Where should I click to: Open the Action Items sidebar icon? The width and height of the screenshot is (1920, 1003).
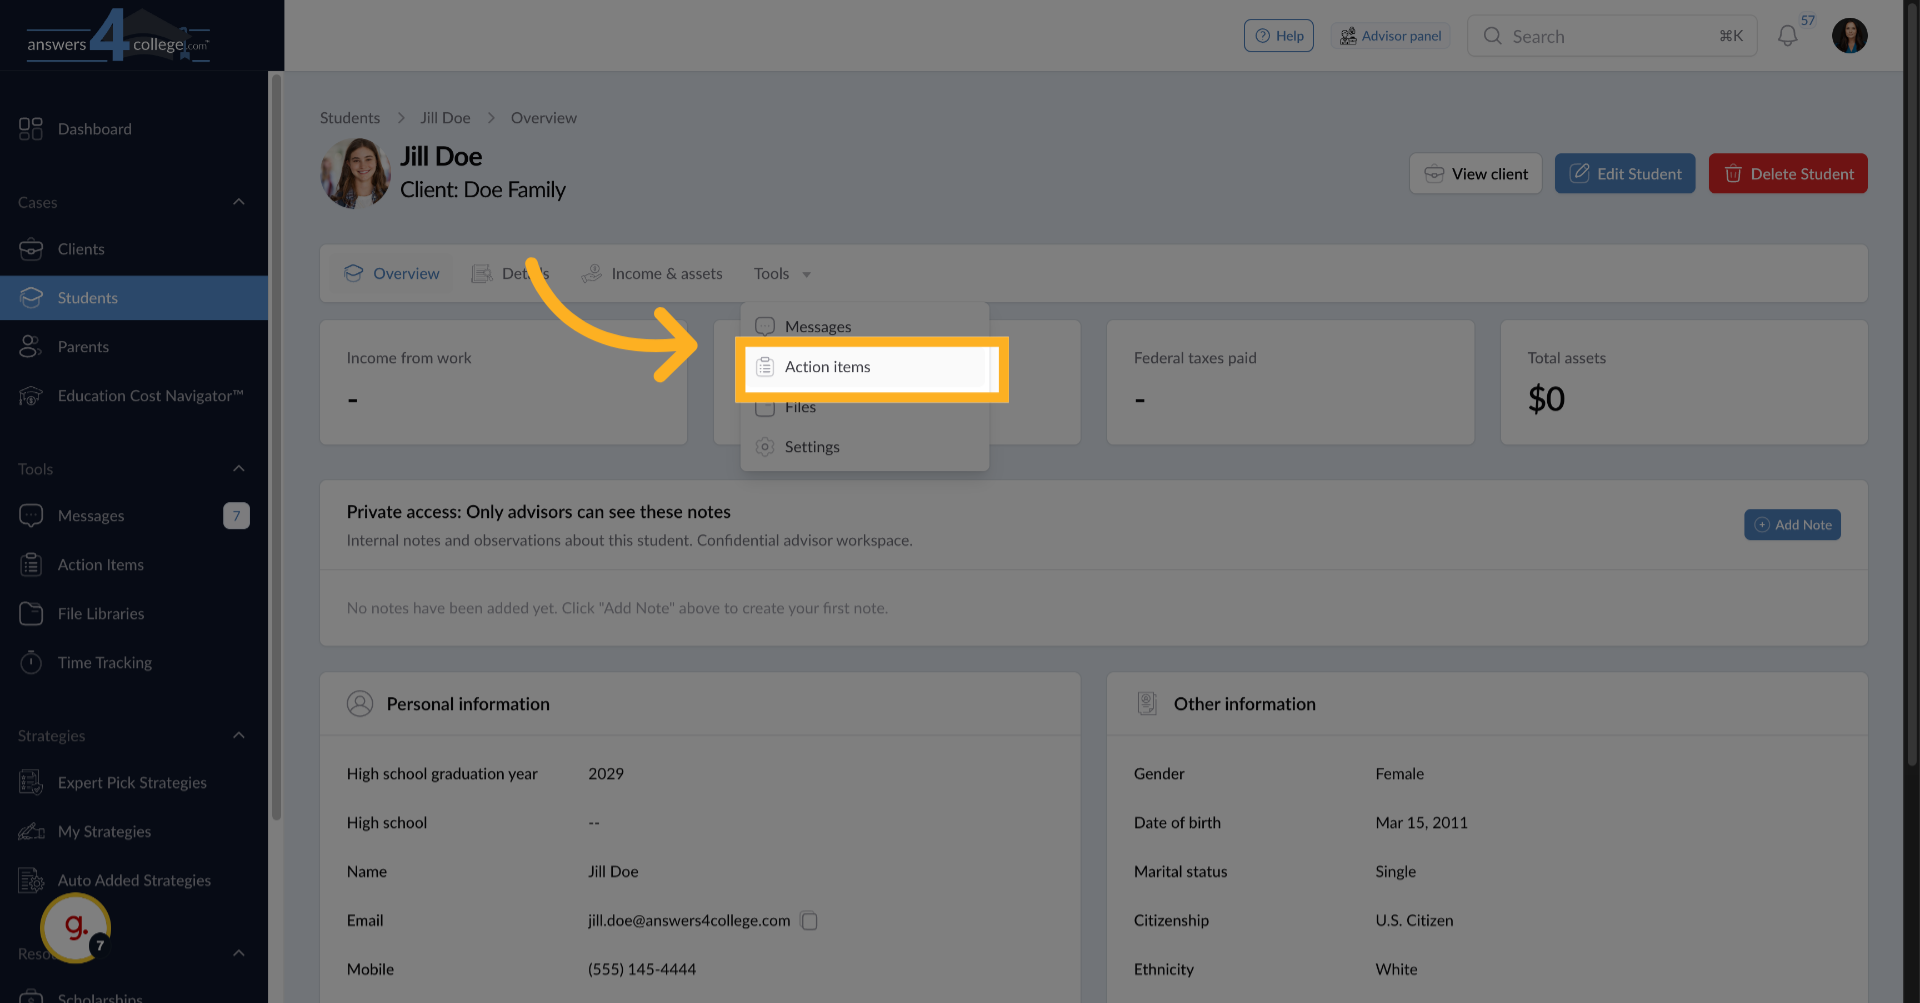(31, 564)
